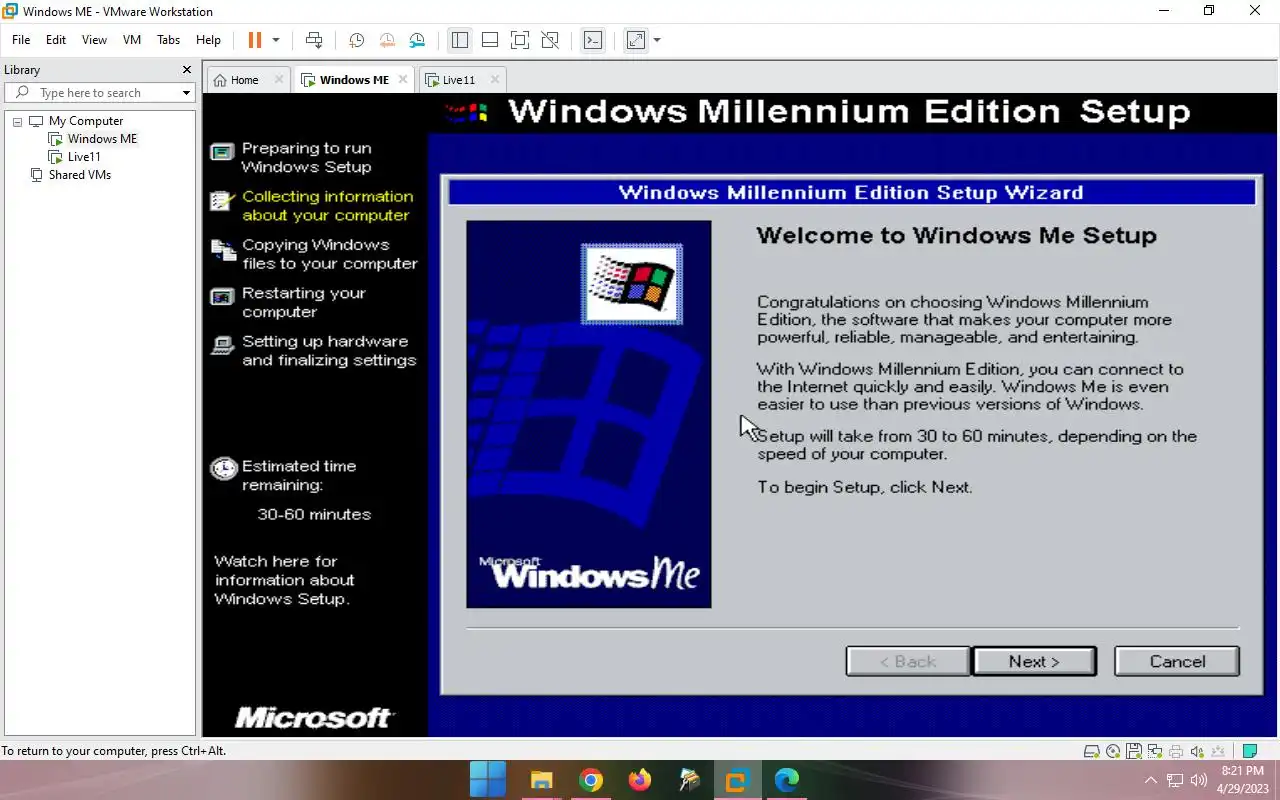Click the sound card status bar icon
1280x800 pixels.
[1197, 751]
